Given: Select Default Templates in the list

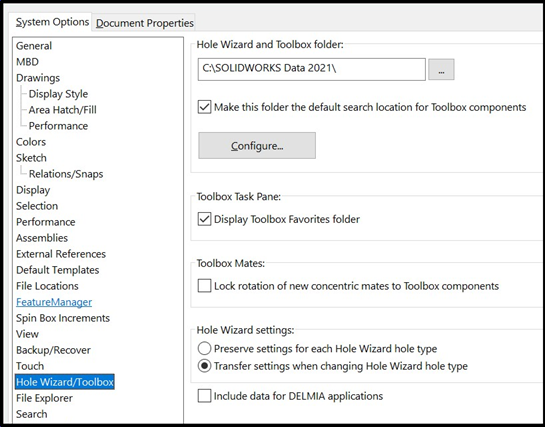Looking at the screenshot, I should (57, 270).
